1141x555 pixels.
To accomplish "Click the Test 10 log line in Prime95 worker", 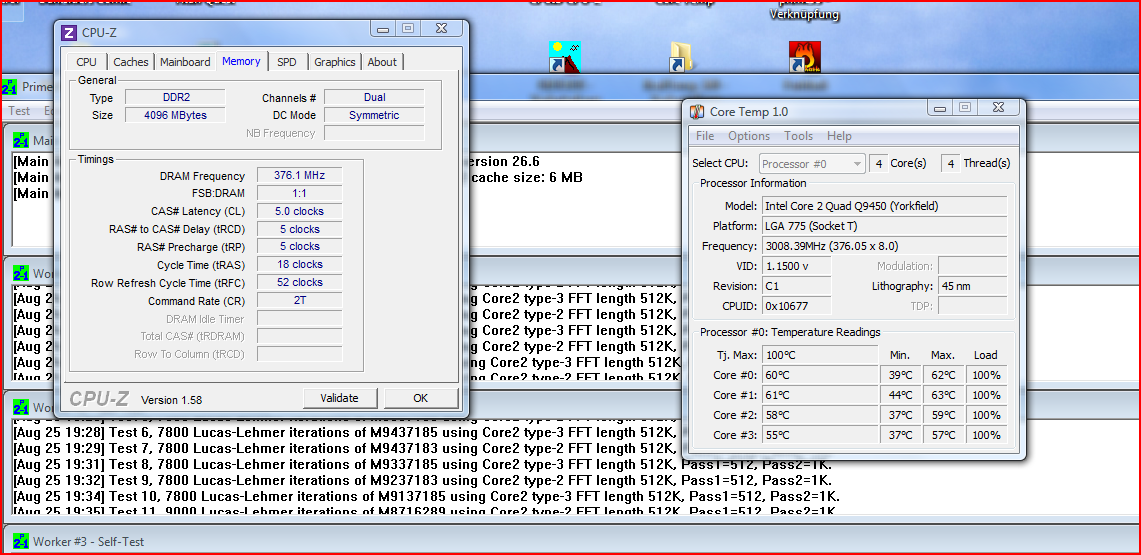I will click(426, 496).
